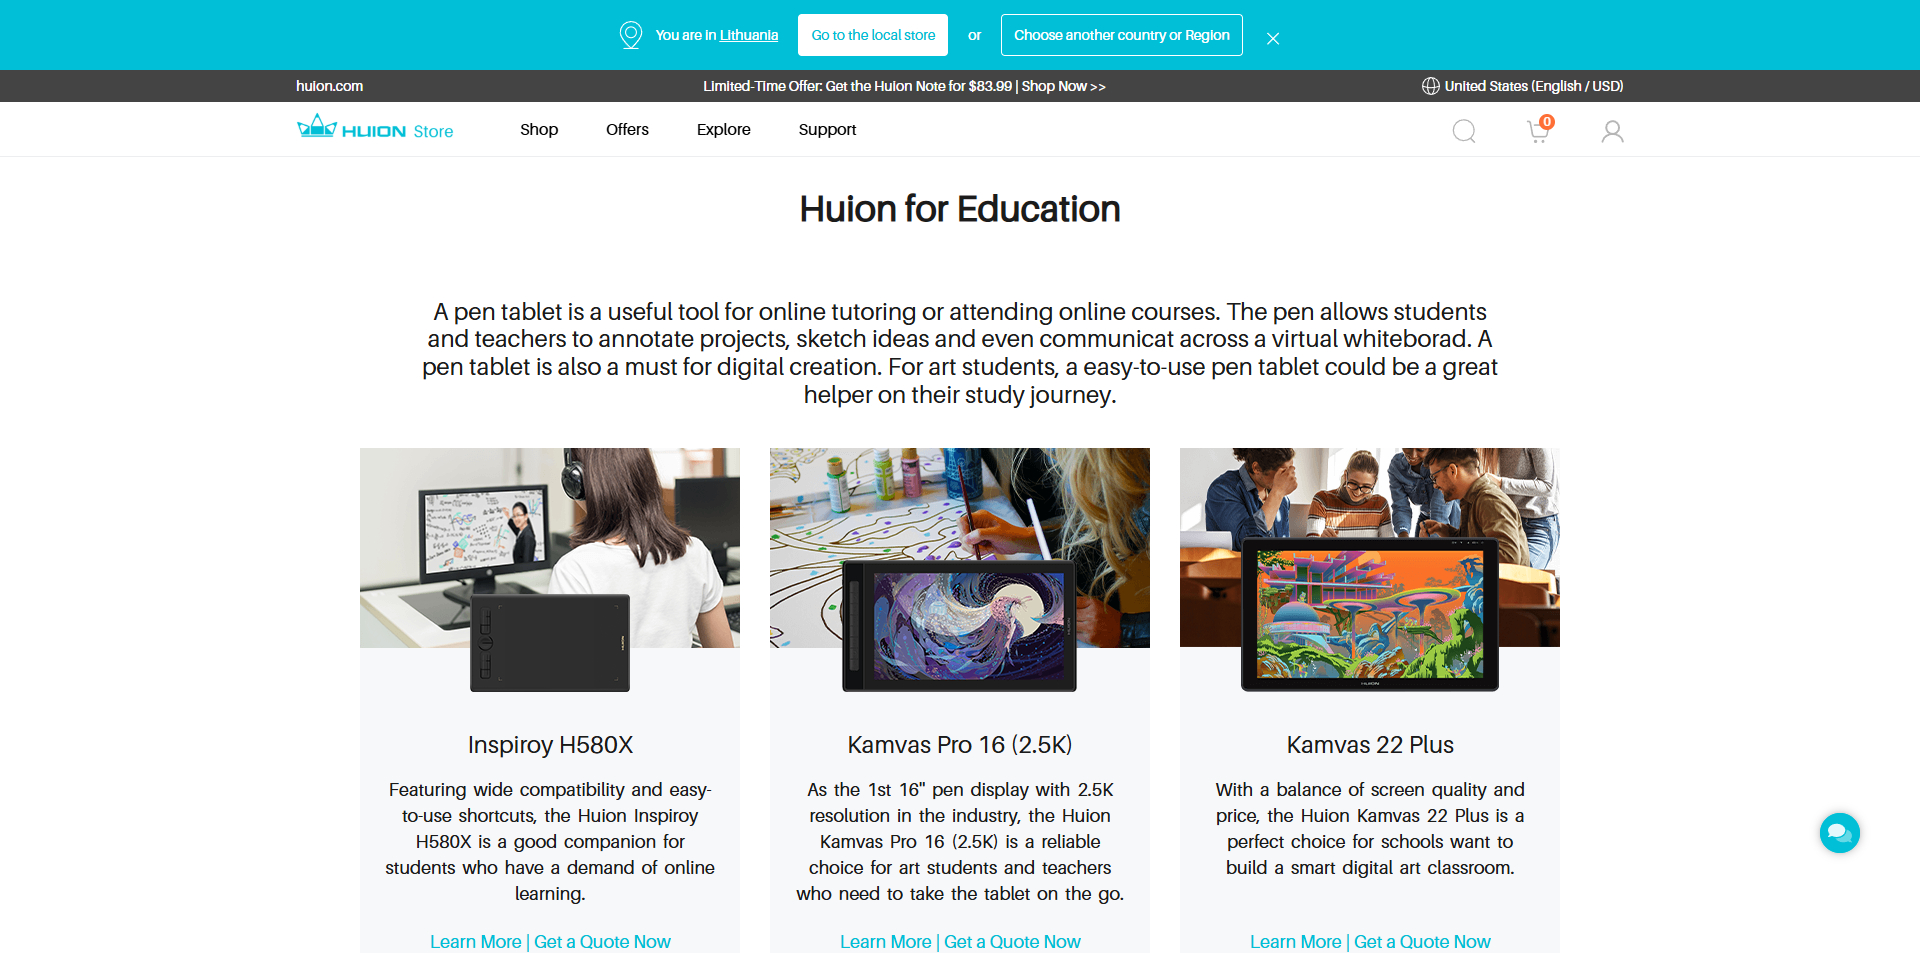Click the location pin icon in banner
This screenshot has height=953, width=1920.
click(630, 35)
